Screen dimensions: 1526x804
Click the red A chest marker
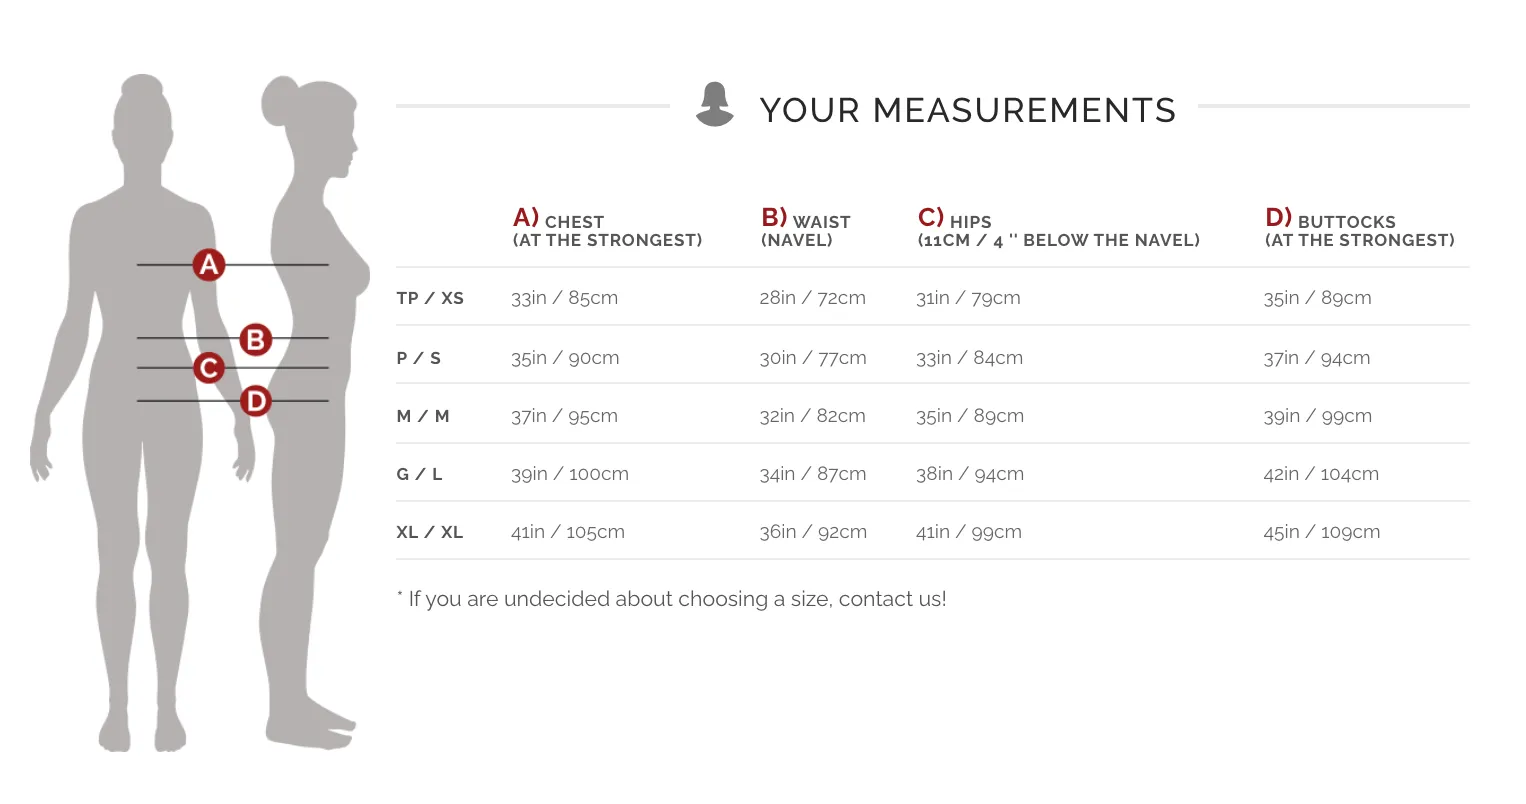(208, 265)
